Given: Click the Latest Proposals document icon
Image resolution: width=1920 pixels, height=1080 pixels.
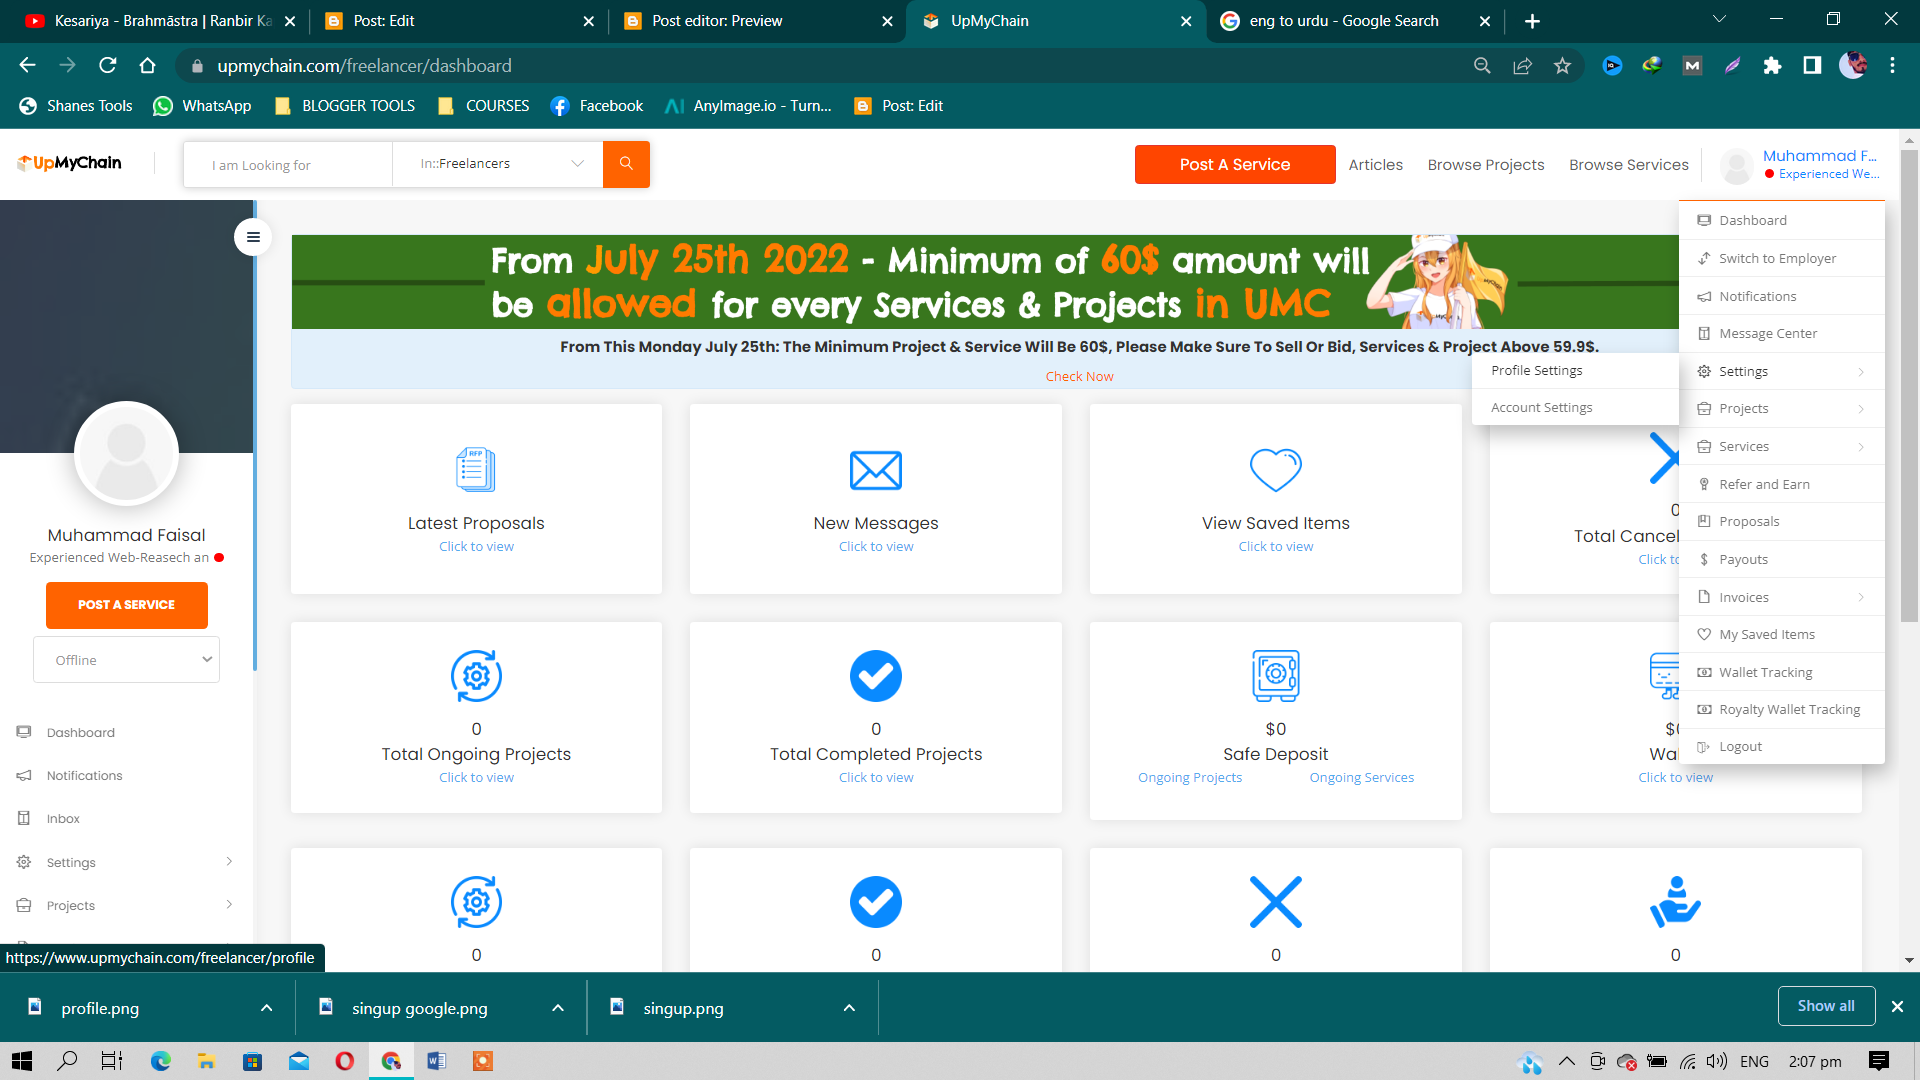Looking at the screenshot, I should click(x=476, y=470).
